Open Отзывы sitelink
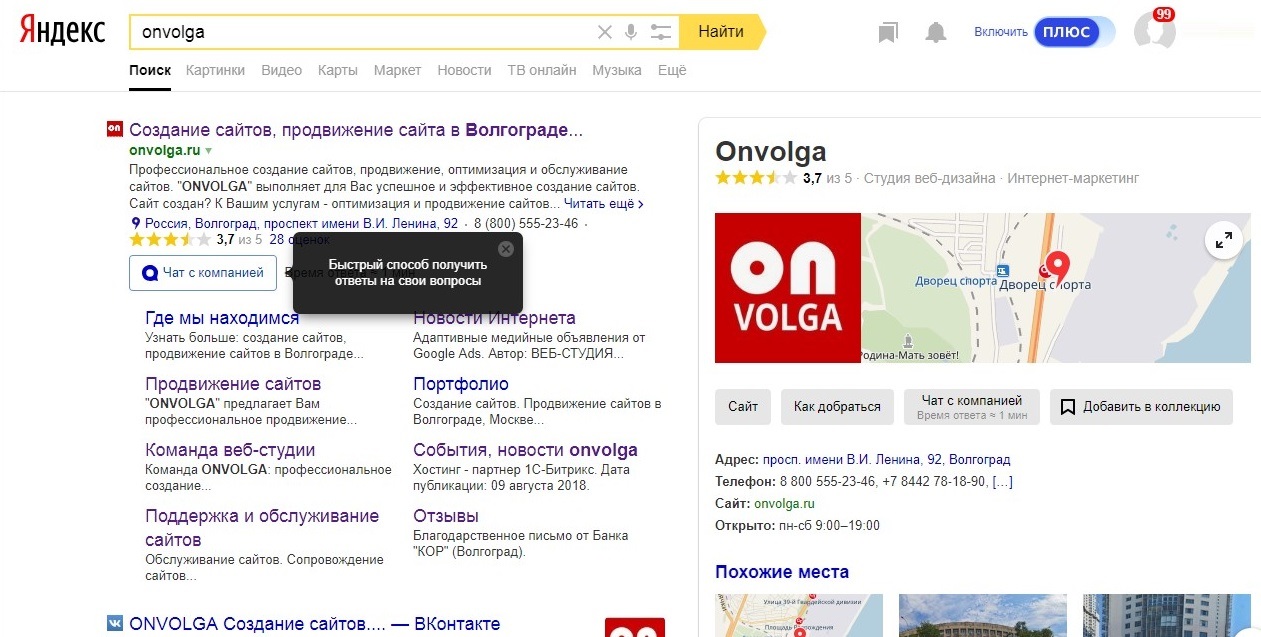 tap(446, 516)
